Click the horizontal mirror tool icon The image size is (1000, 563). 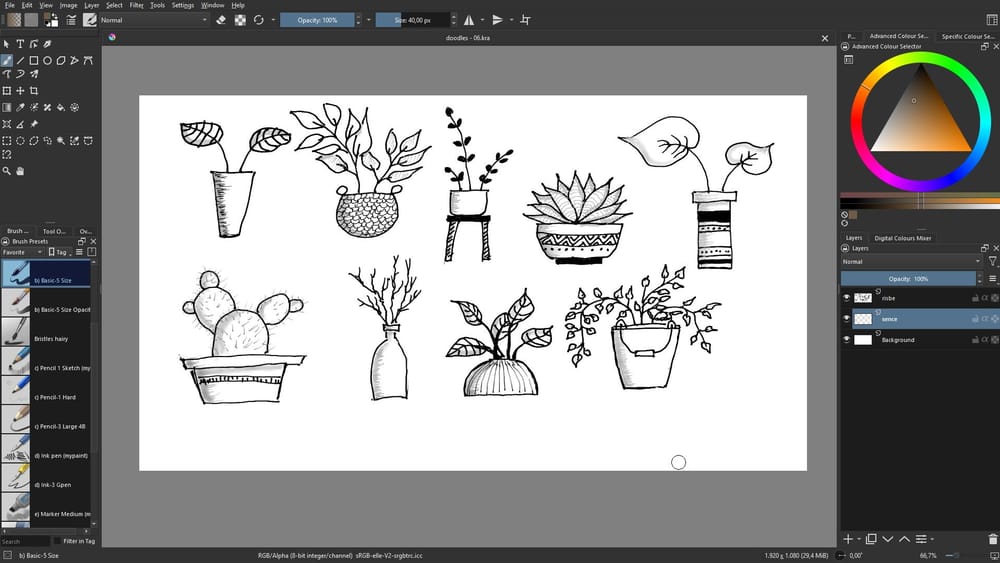click(469, 20)
